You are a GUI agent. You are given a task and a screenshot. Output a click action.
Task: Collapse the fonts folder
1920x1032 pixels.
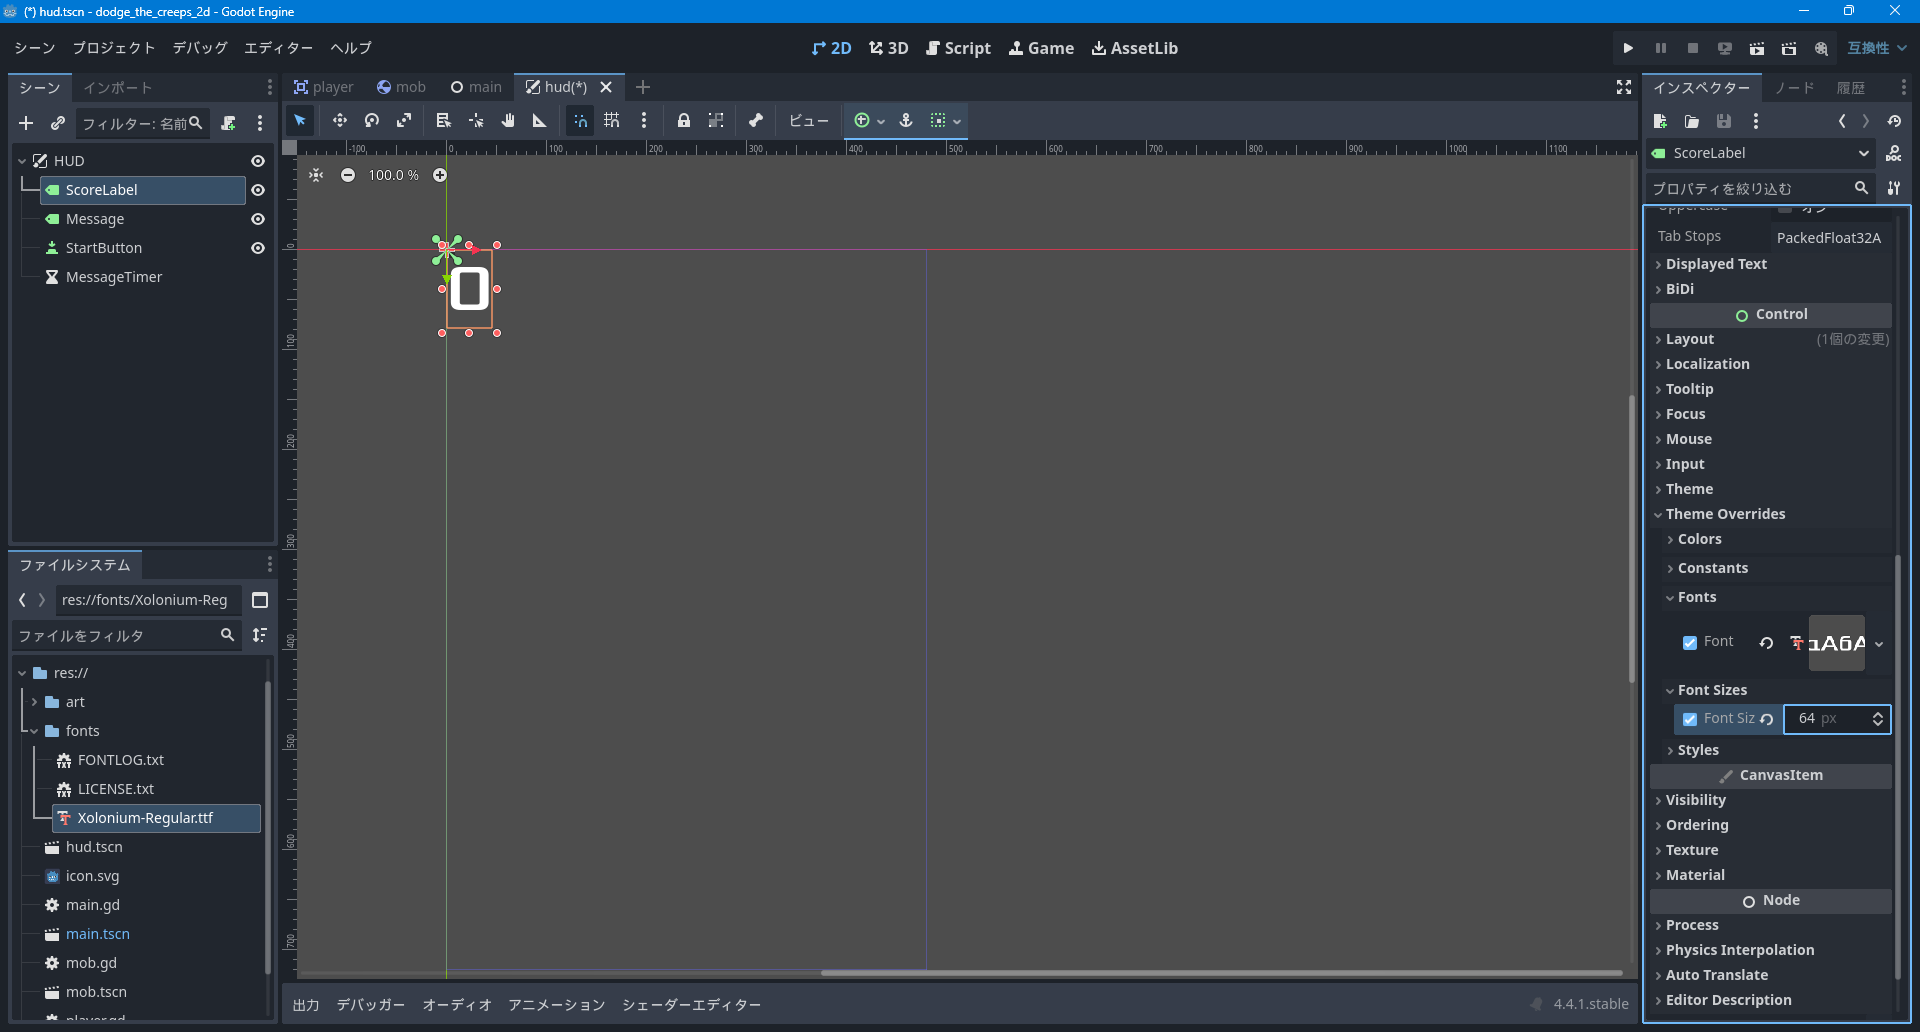(34, 731)
